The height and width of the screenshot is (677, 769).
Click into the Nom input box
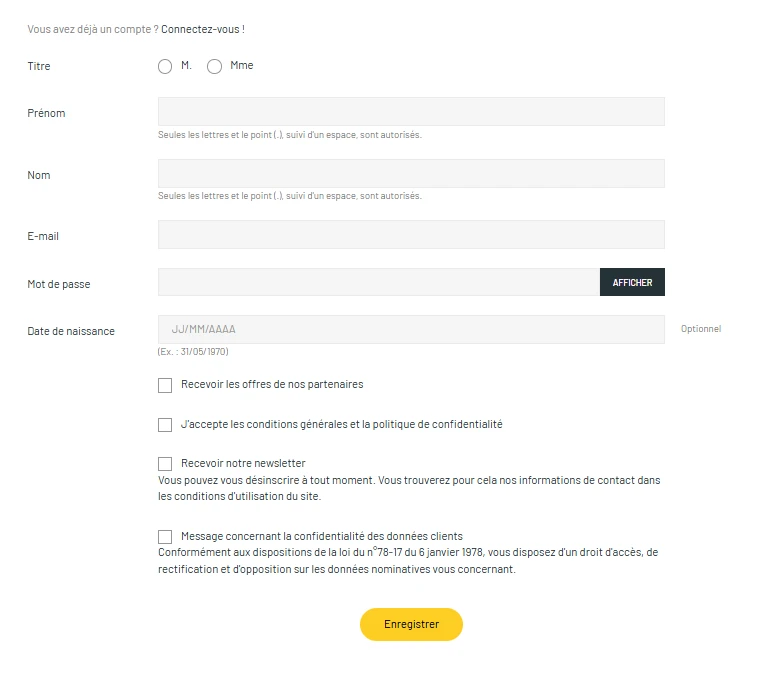point(411,173)
